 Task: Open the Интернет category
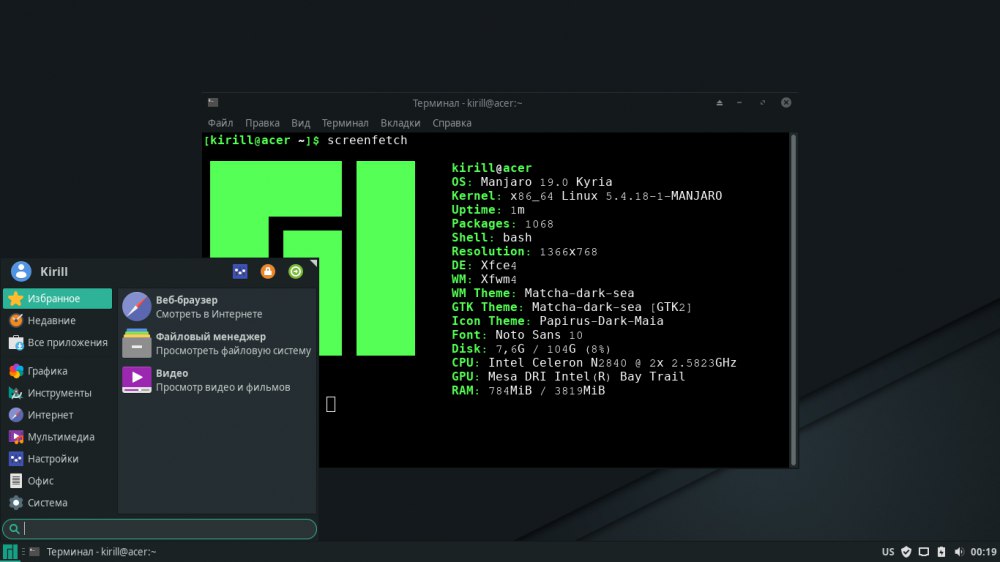coord(57,415)
